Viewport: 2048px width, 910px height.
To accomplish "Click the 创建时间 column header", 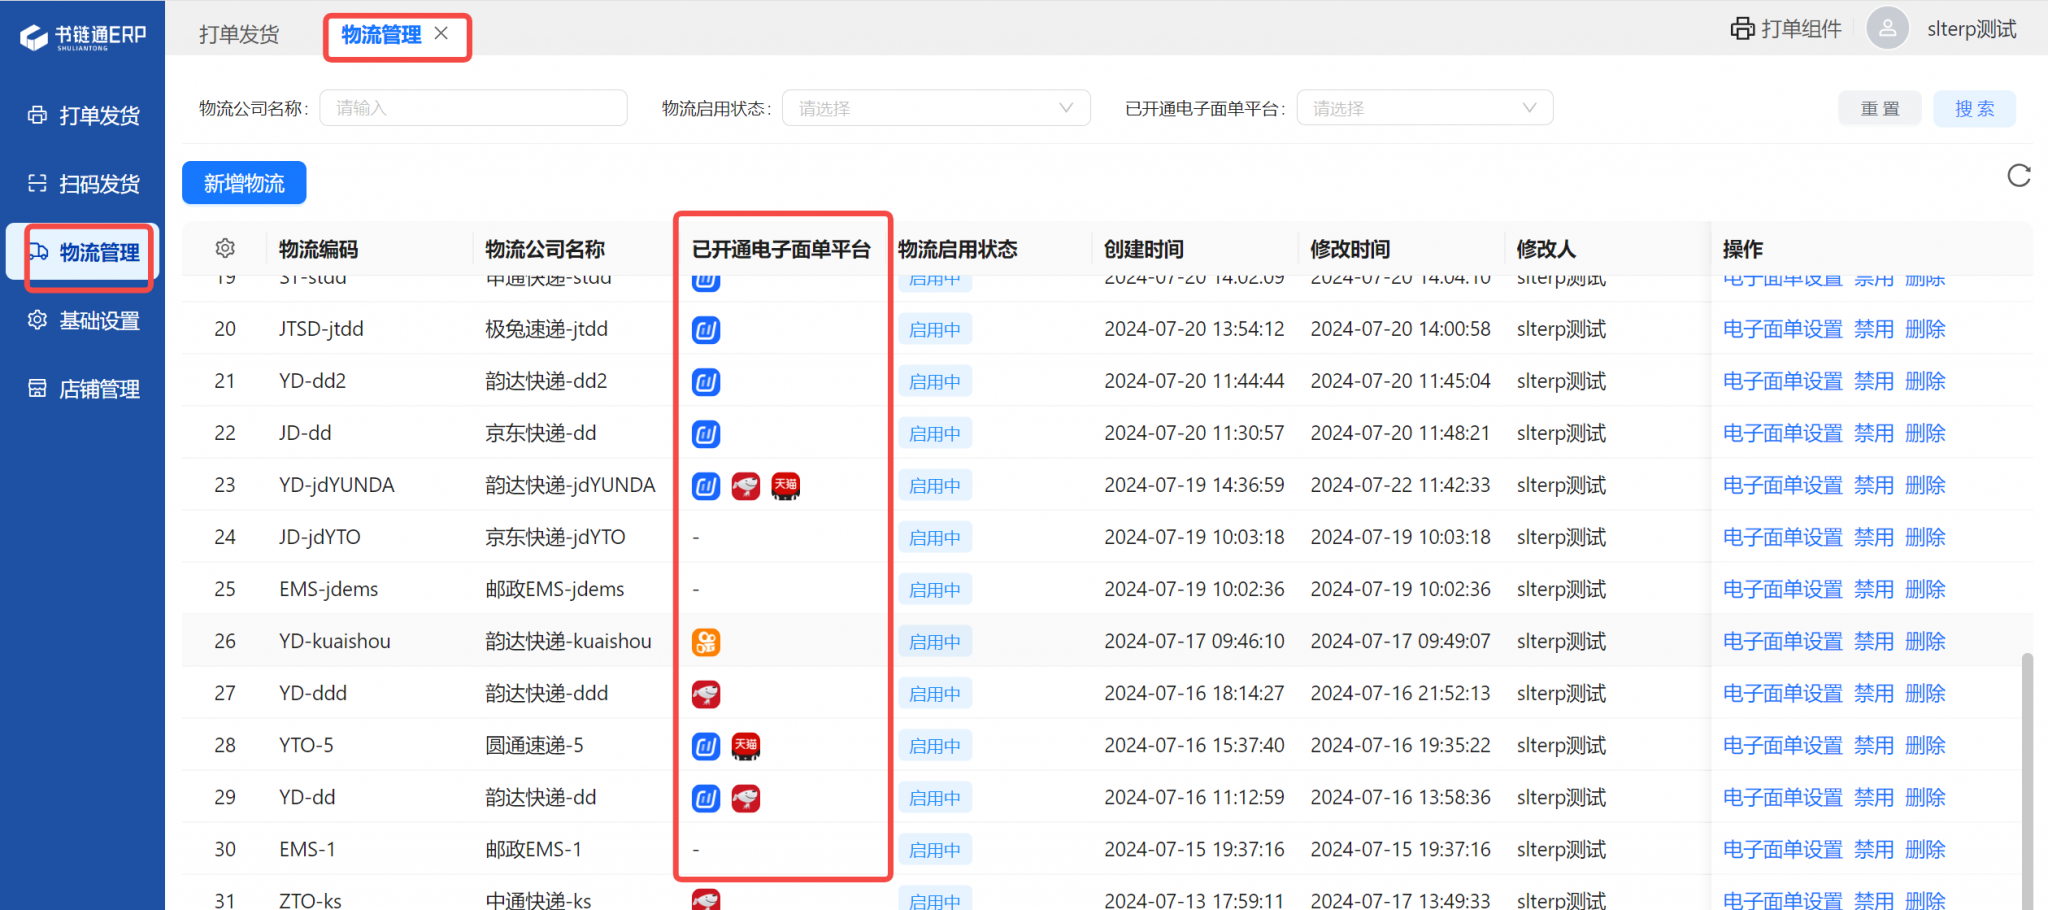I will coord(1144,249).
